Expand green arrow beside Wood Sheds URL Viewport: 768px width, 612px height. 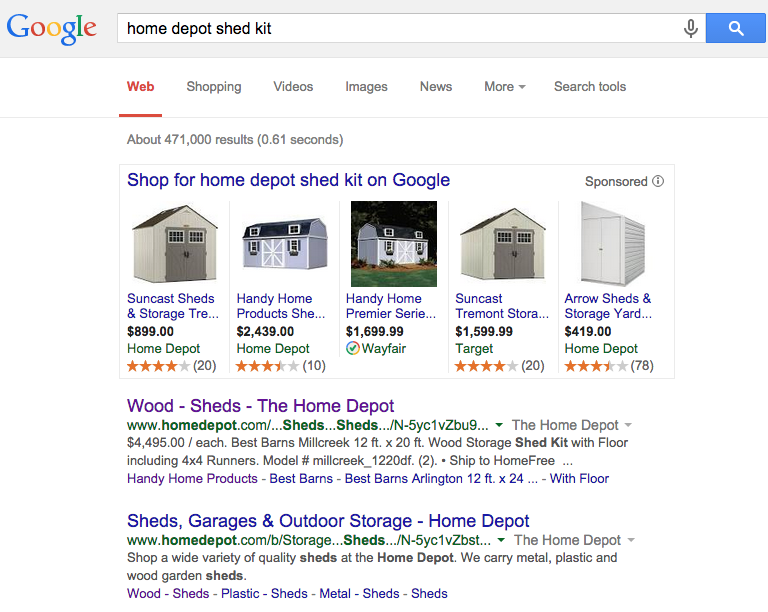(499, 425)
